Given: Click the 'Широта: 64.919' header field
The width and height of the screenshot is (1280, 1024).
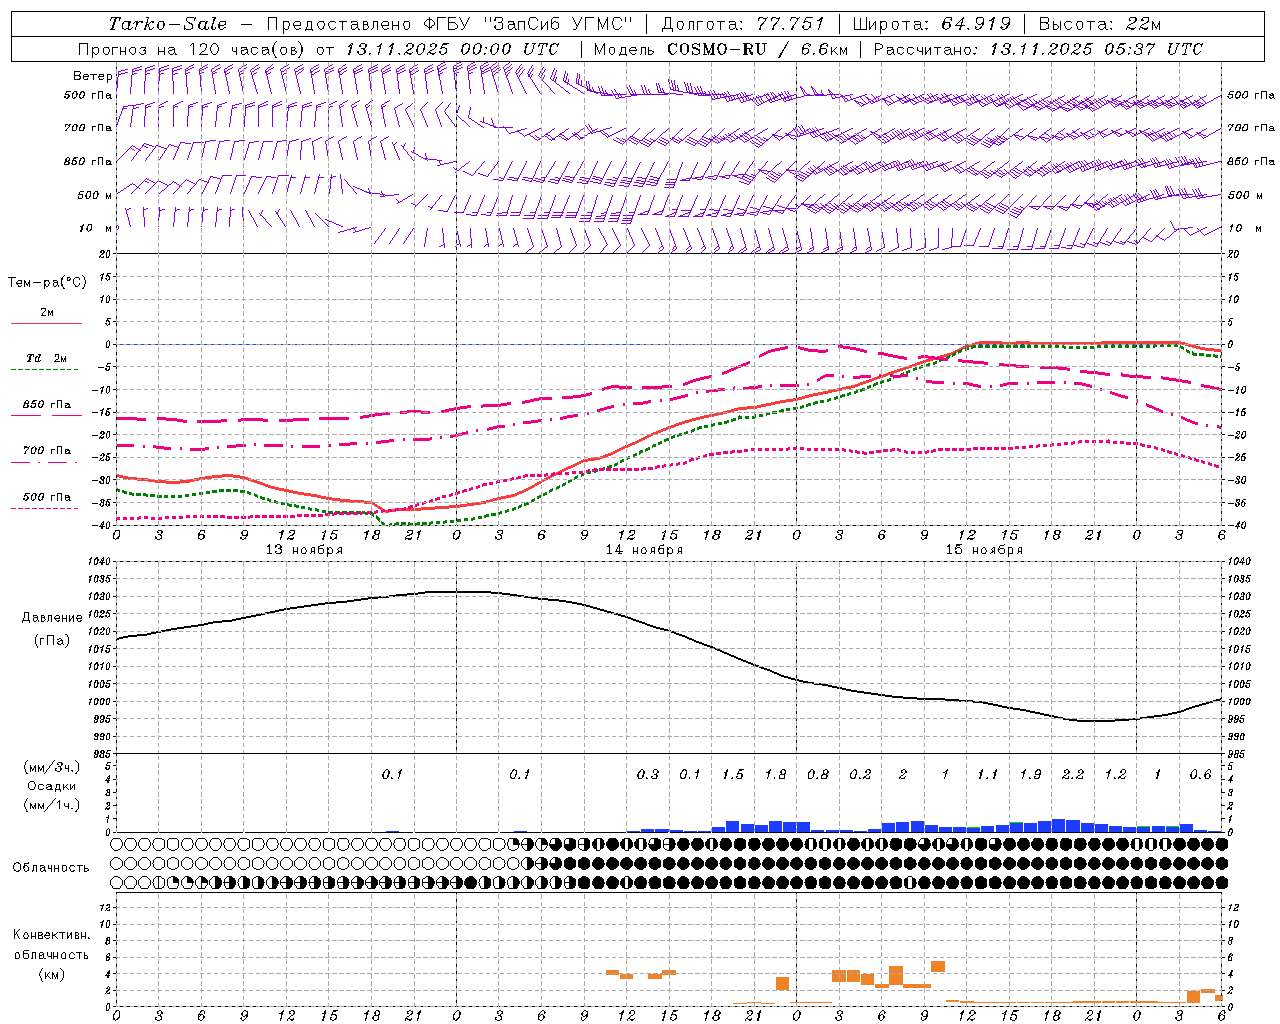Looking at the screenshot, I should pyautogui.click(x=931, y=24).
